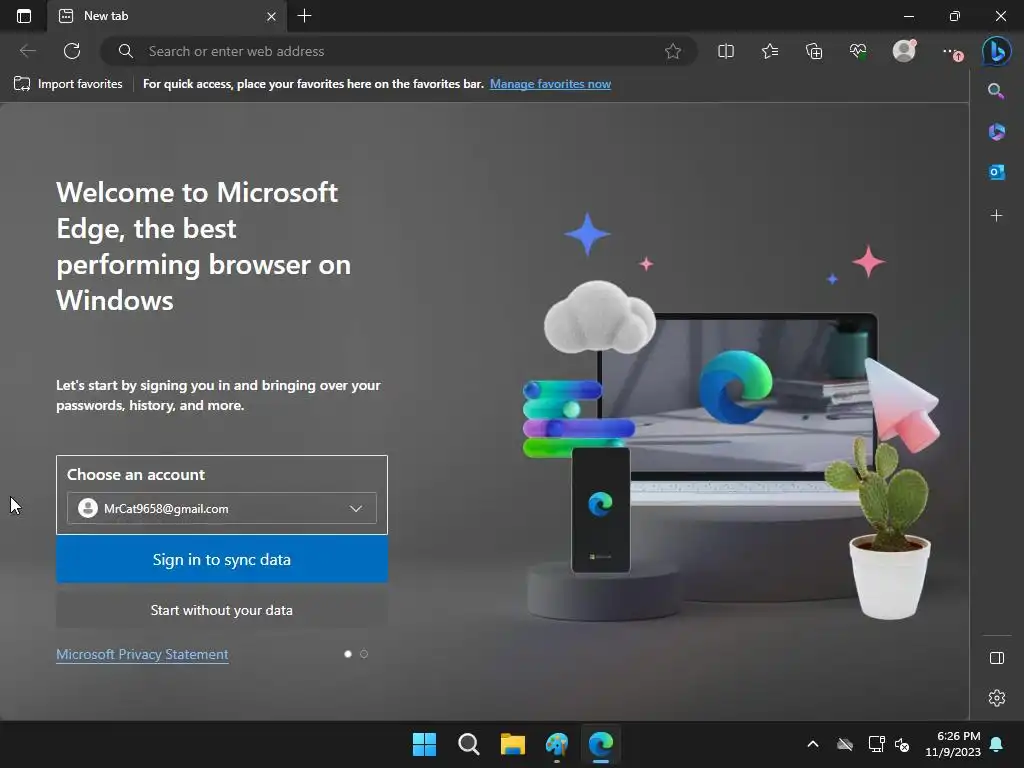The image size is (1024, 768).
Task: Open the Paint app in taskbar
Action: [x=556, y=744]
